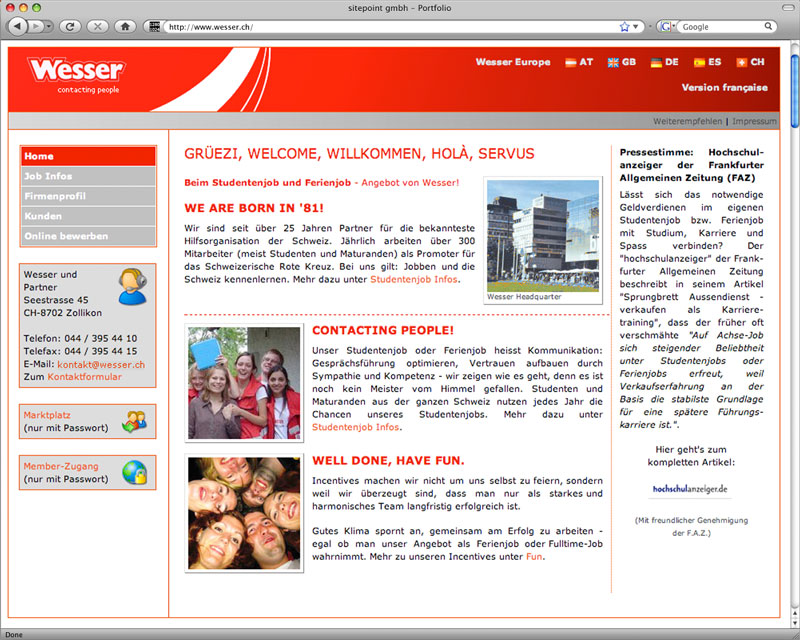
Task: Open Kunden in the side menu
Action: (x=88, y=216)
